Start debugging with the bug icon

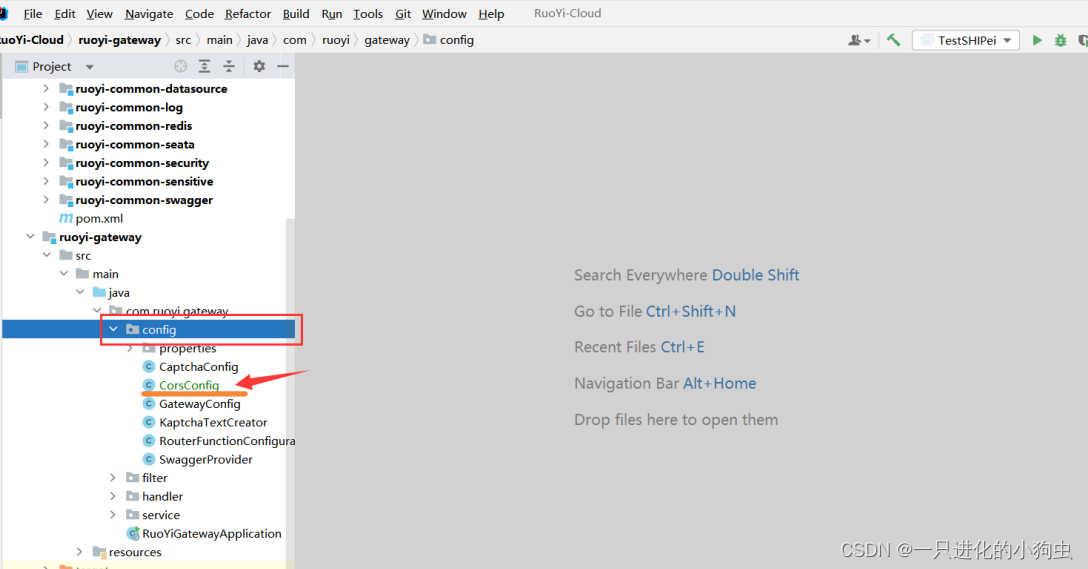[1061, 40]
